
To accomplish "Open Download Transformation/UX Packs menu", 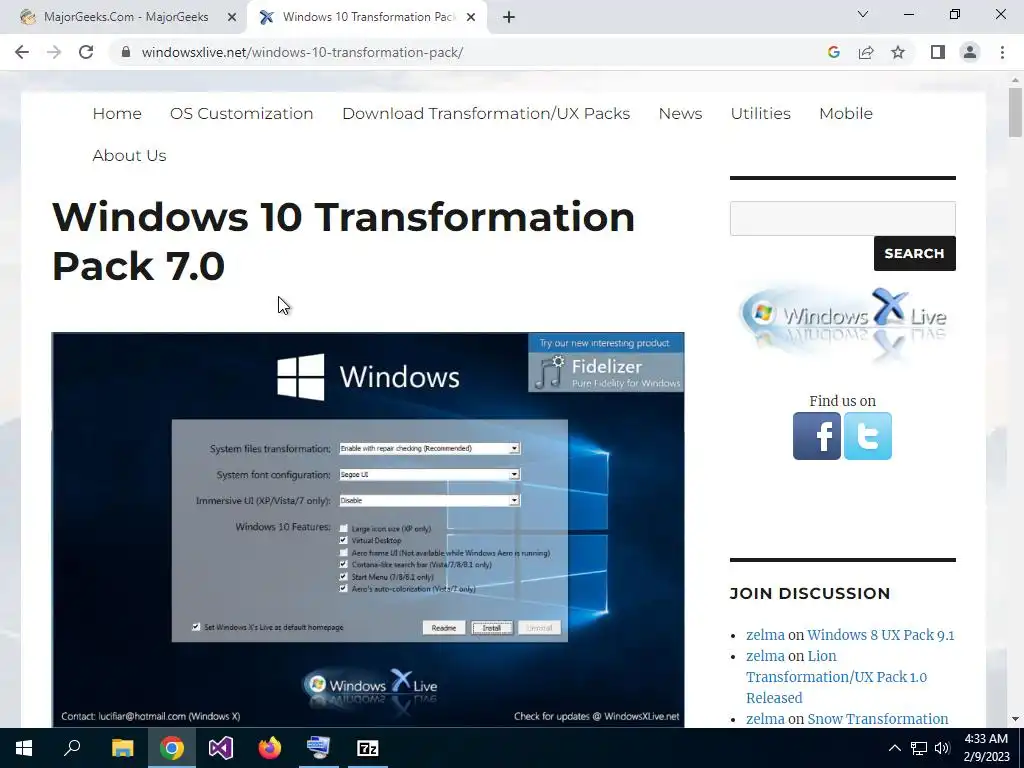I will [486, 114].
